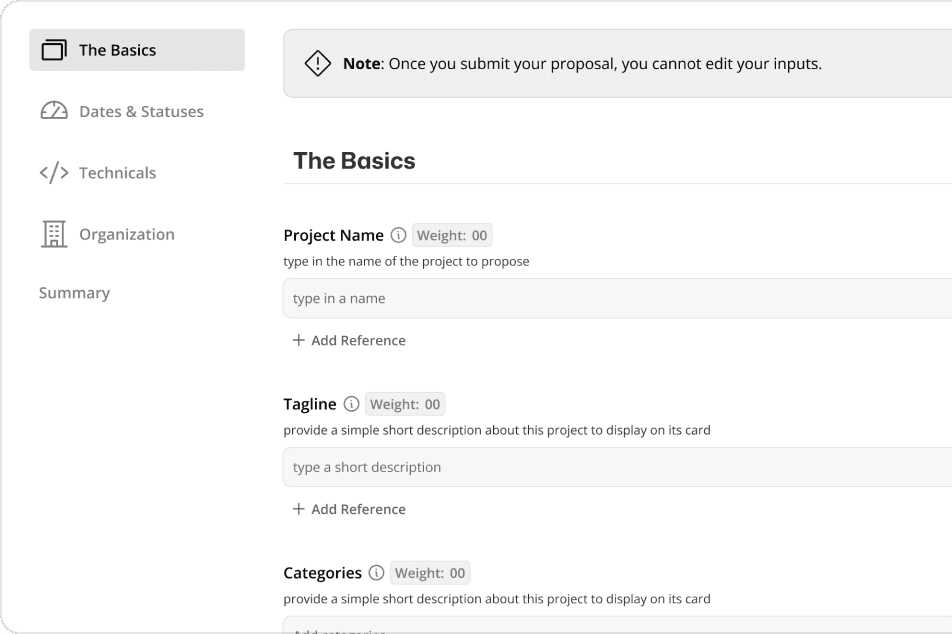Click Add Reference under Tagline
952x634 pixels.
[x=358, y=509]
